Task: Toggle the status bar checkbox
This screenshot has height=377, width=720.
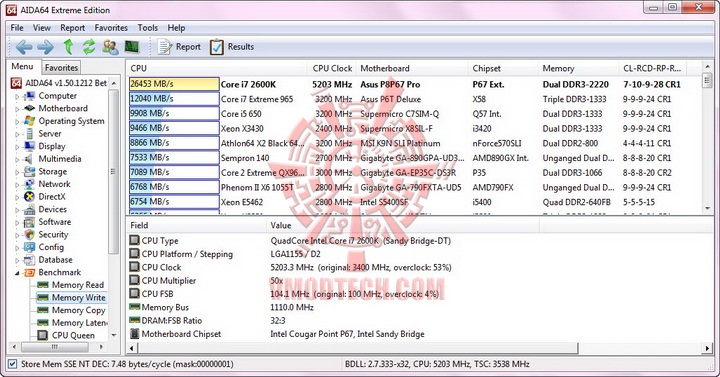Action: tap(13, 364)
